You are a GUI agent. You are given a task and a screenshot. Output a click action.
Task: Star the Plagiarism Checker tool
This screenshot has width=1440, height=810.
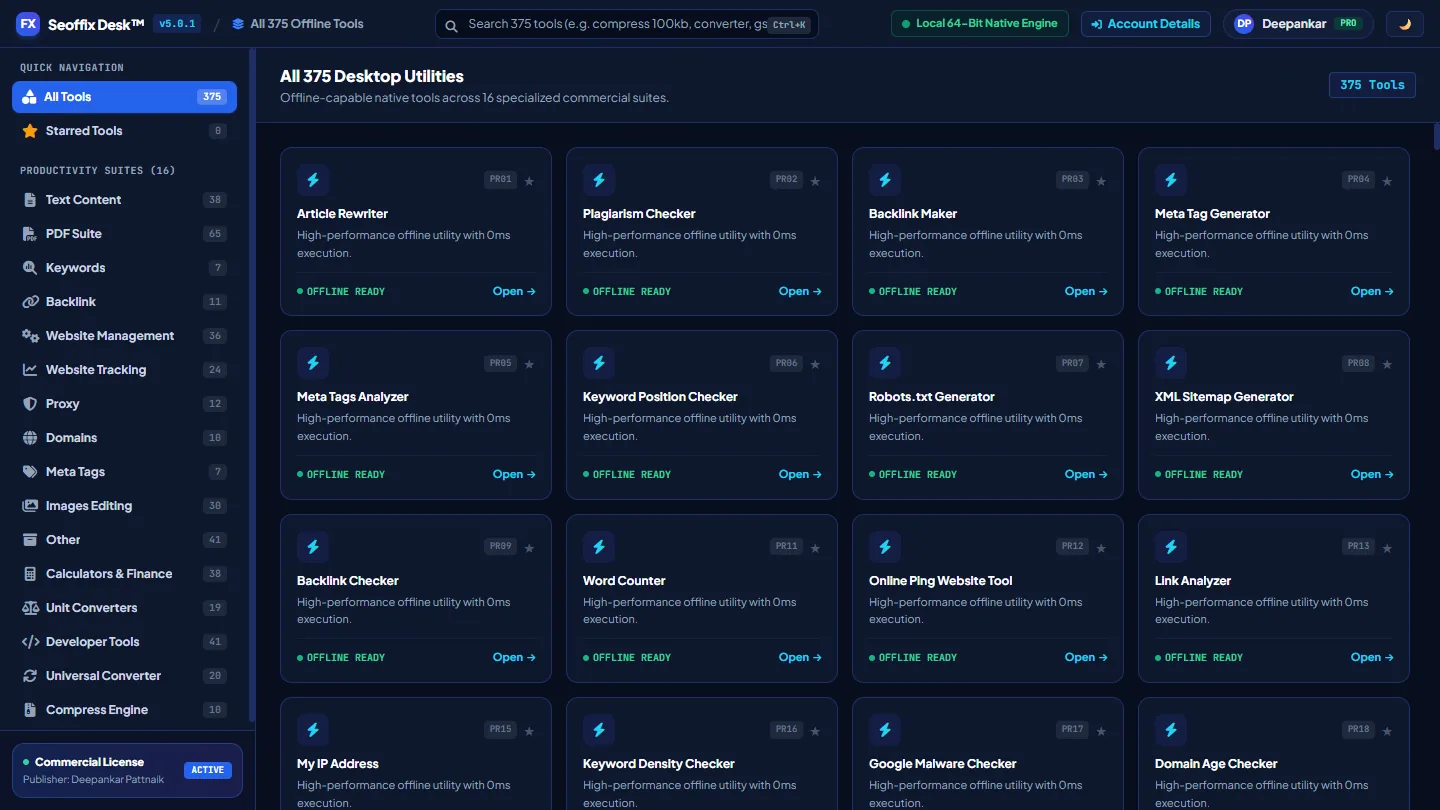pyautogui.click(x=815, y=181)
